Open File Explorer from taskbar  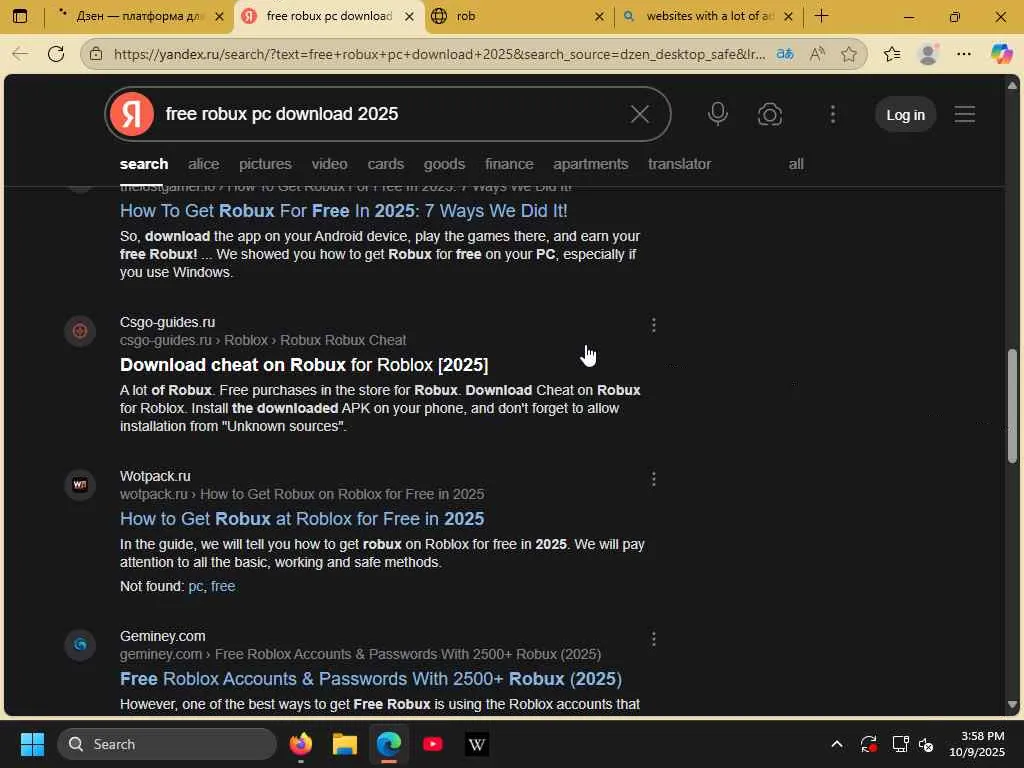[345, 744]
